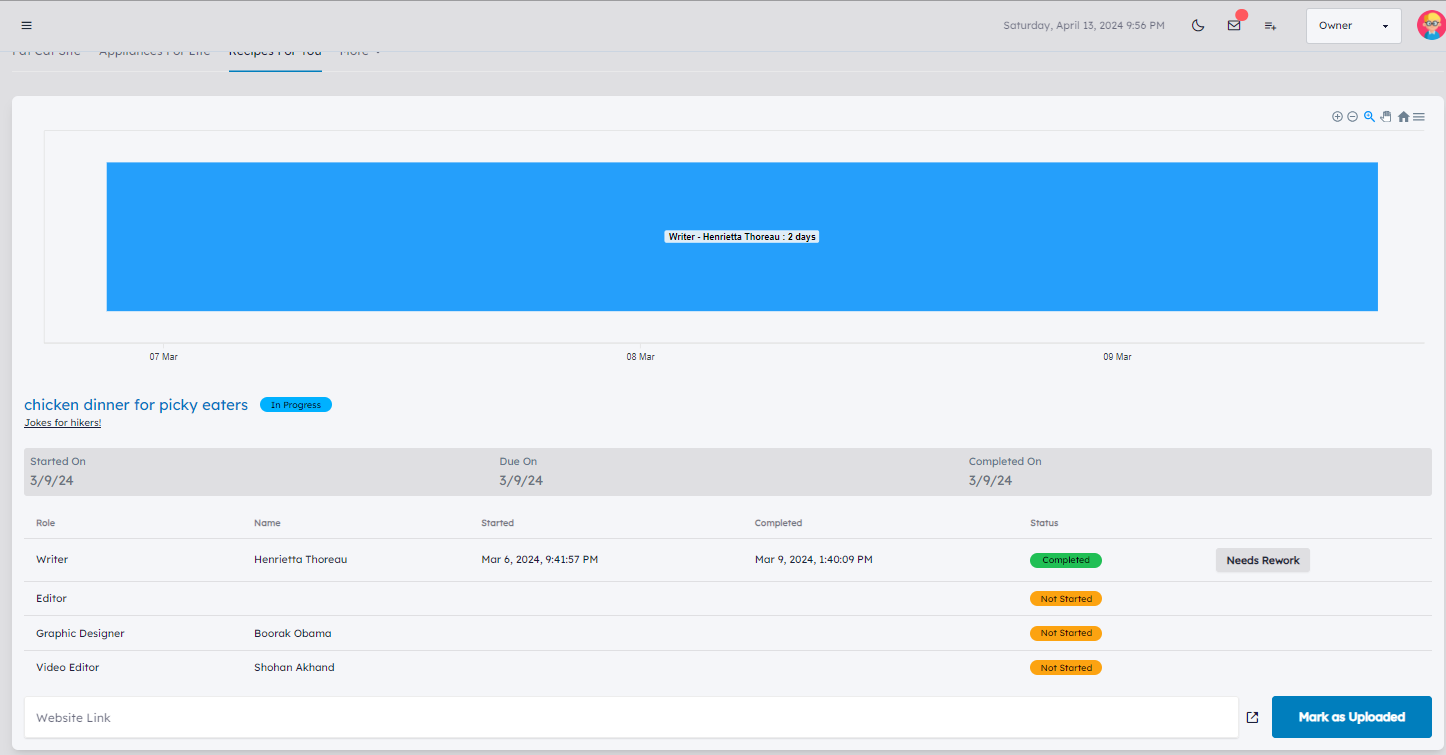Screen dimensions: 1446x755
Task: Zoom in on the chart
Action: (x=1337, y=117)
